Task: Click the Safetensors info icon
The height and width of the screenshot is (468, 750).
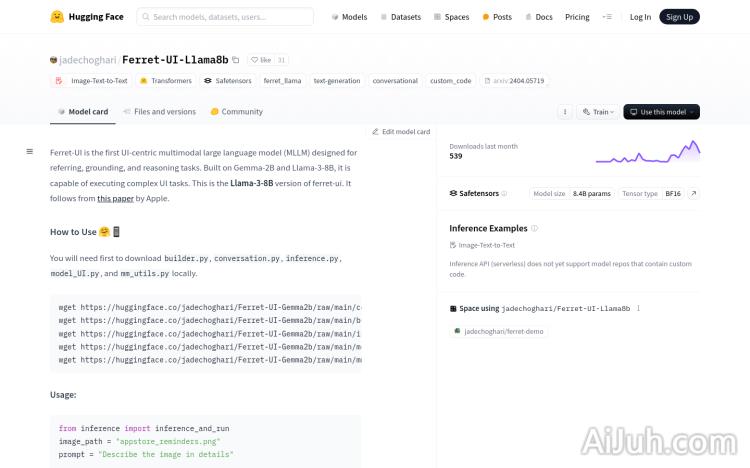Action: point(504,193)
